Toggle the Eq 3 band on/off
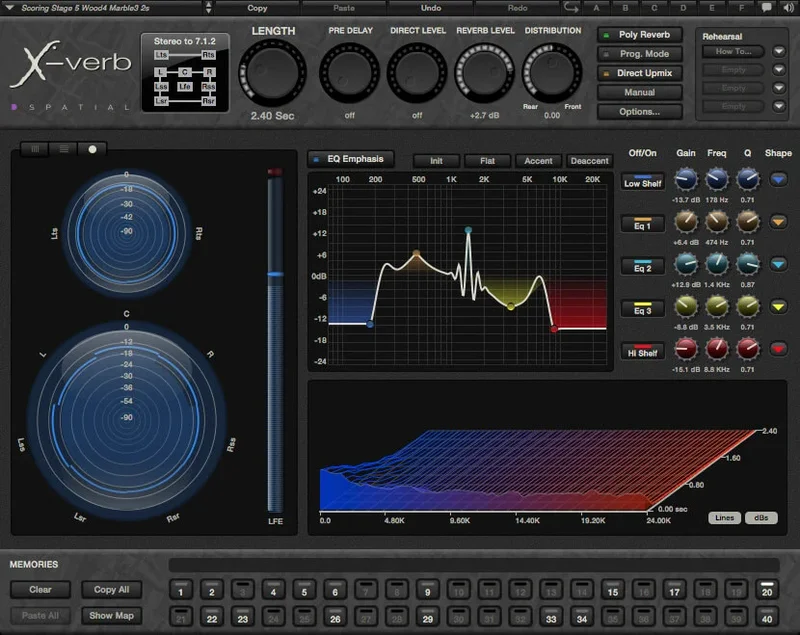Image resolution: width=800 pixels, height=635 pixels. (642, 309)
